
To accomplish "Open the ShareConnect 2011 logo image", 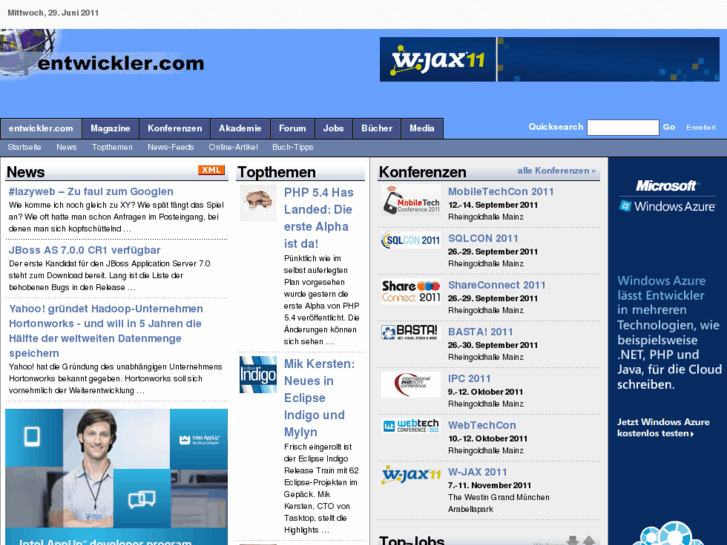I will click(411, 291).
